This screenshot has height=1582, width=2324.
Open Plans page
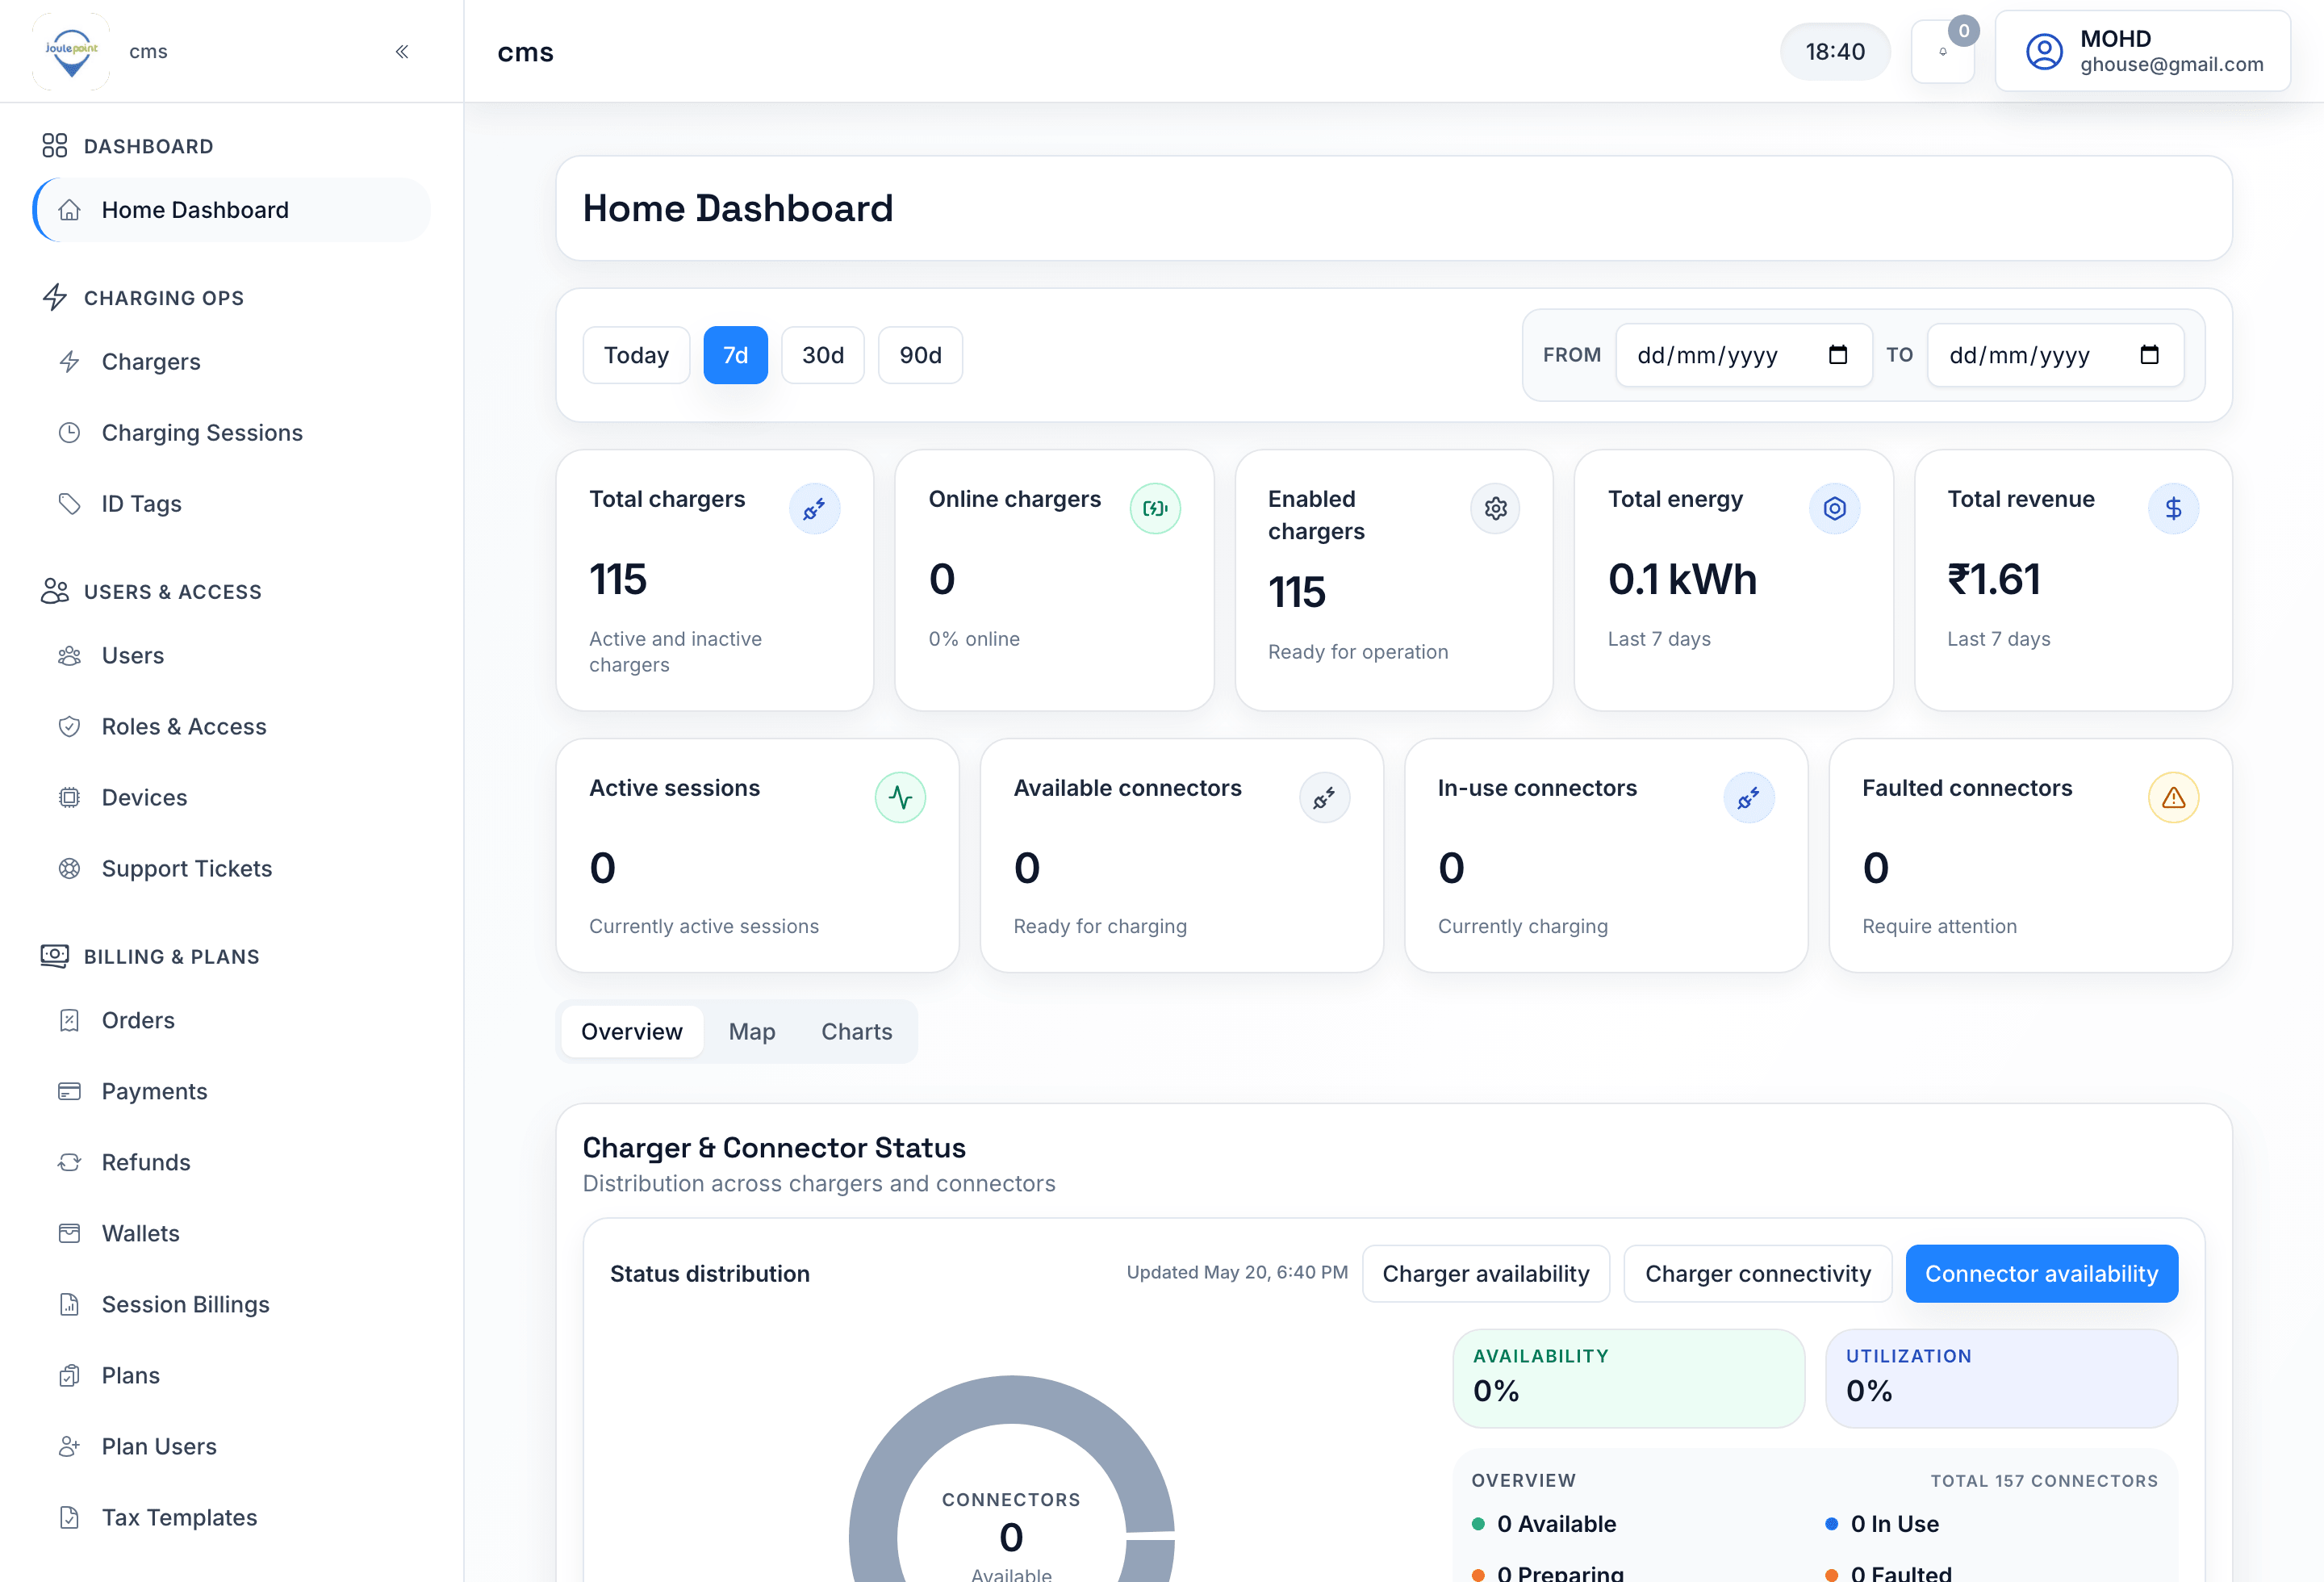click(x=232, y=1375)
